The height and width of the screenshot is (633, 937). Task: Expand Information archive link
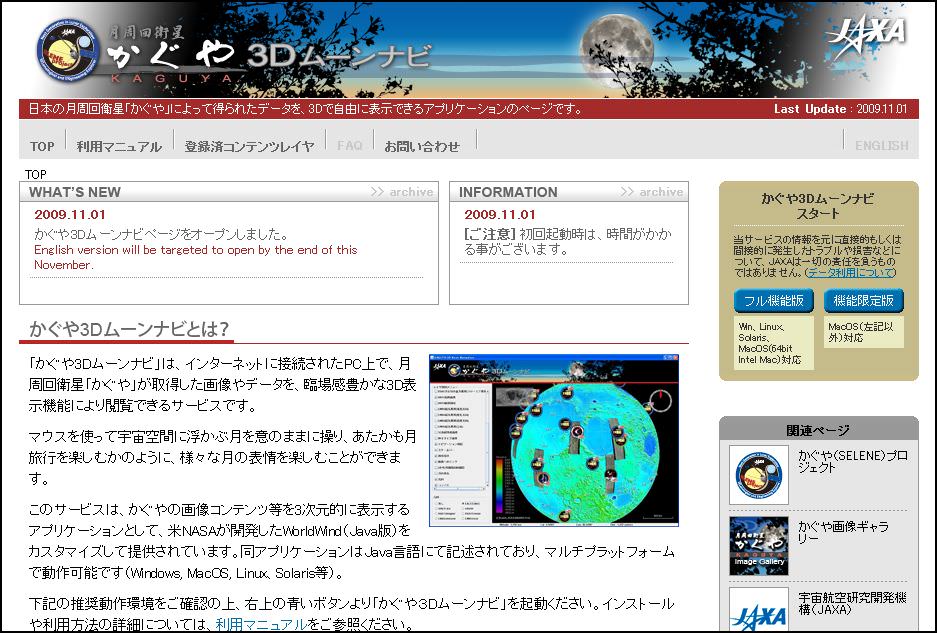pyautogui.click(x=652, y=192)
